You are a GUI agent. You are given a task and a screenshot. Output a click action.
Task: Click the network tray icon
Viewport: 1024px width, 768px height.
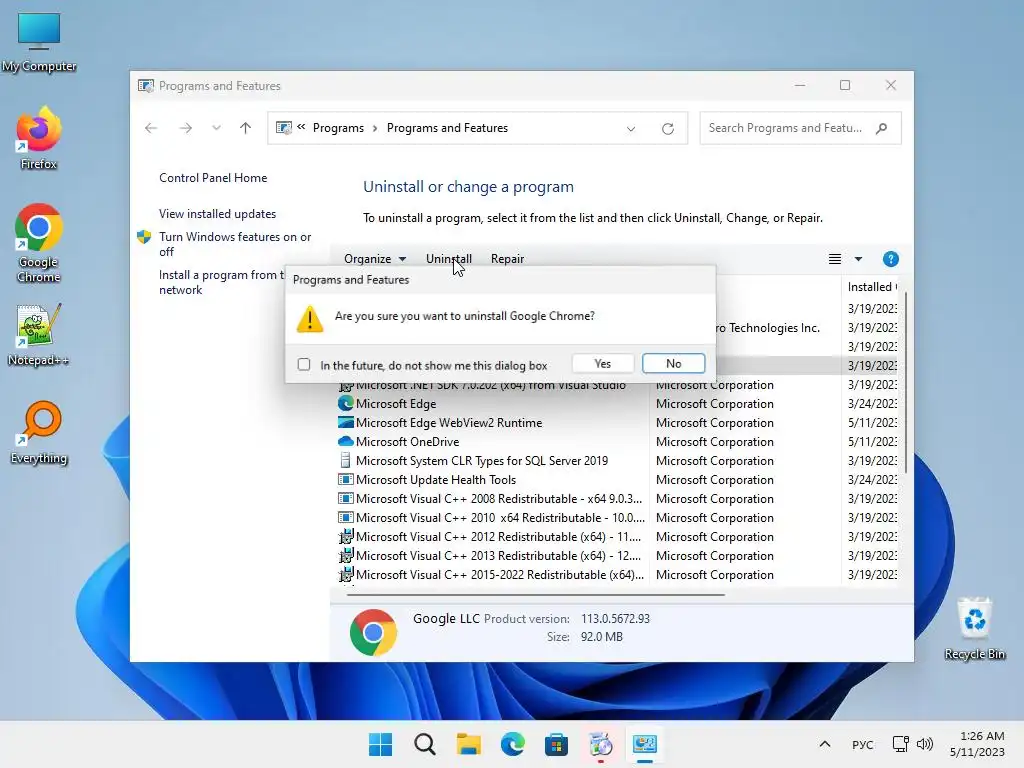point(901,744)
